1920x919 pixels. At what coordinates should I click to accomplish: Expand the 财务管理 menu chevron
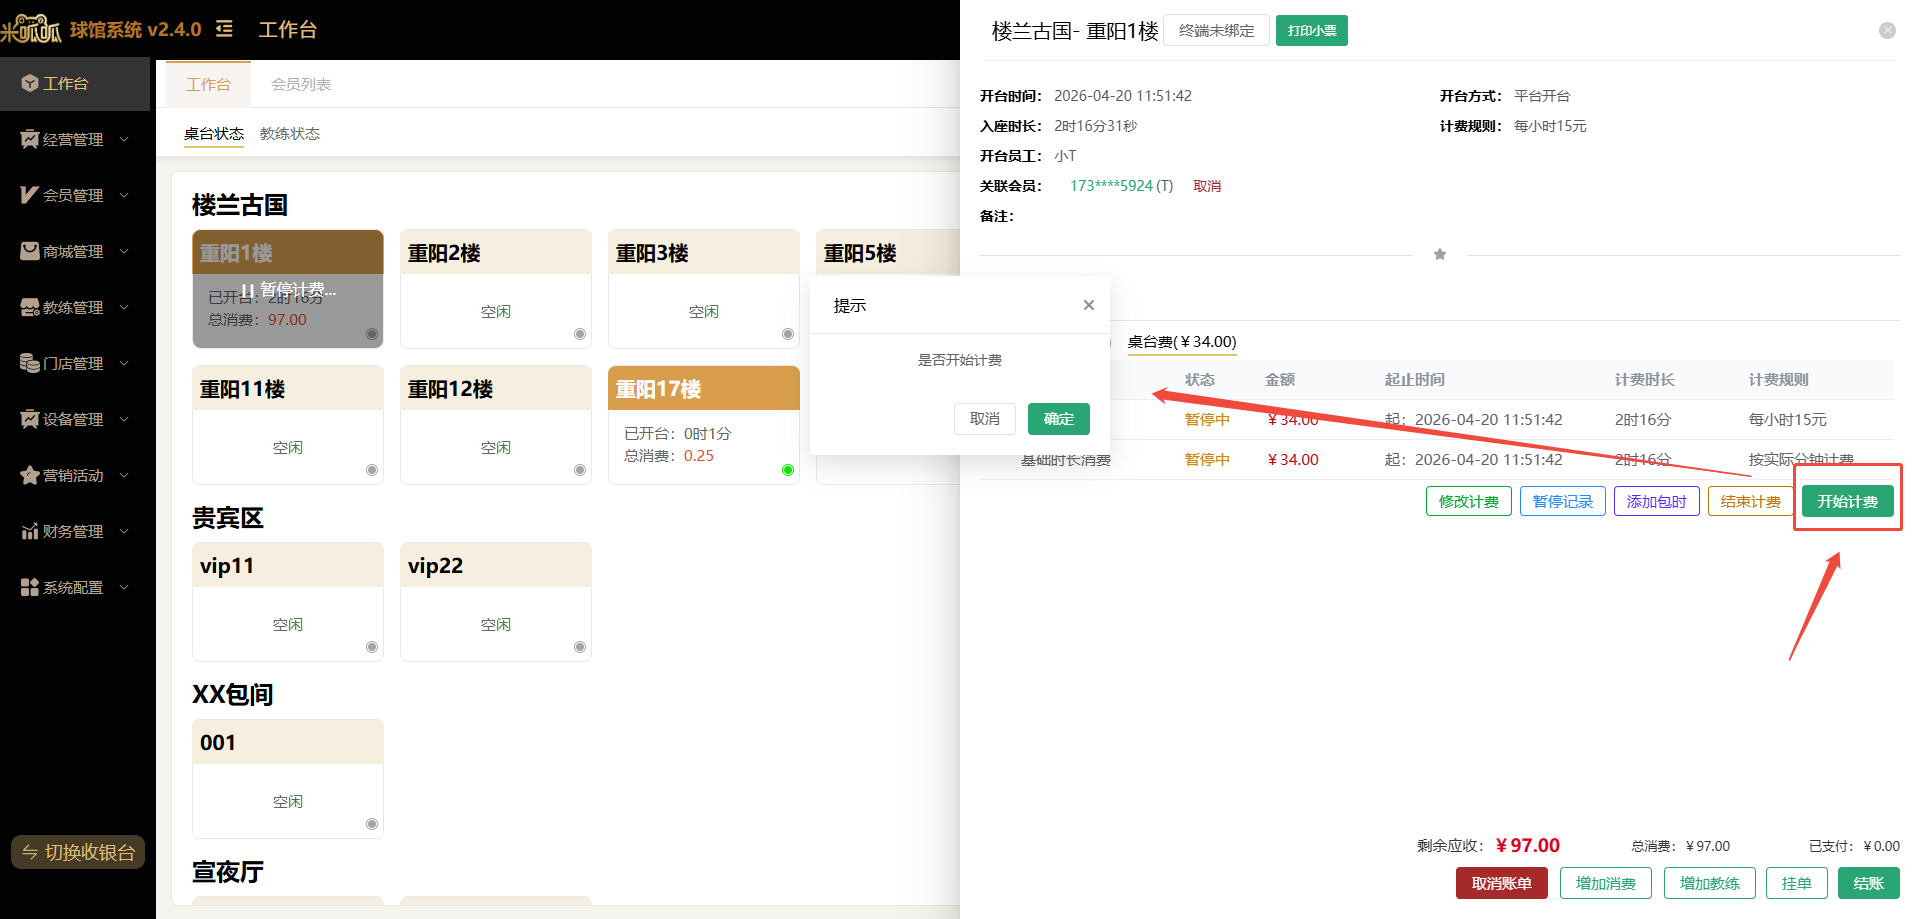click(x=124, y=531)
